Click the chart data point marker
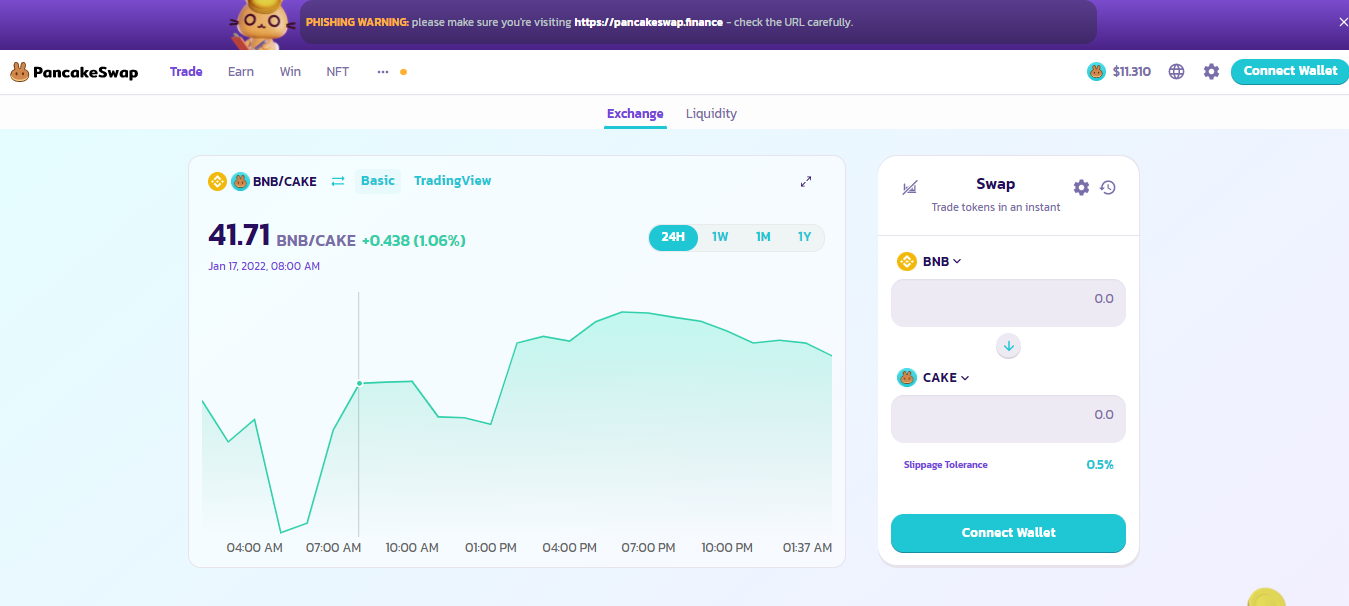This screenshot has width=1349, height=606. pyautogui.click(x=359, y=383)
